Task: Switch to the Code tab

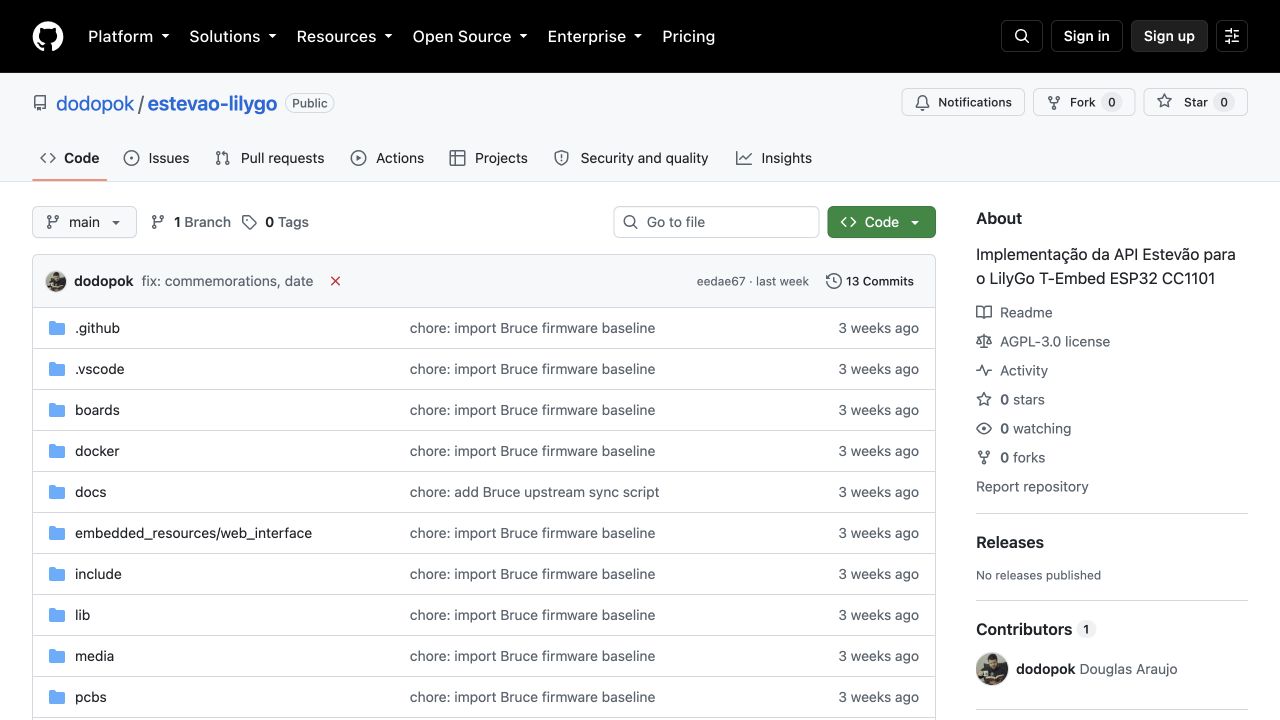Action: pos(70,158)
